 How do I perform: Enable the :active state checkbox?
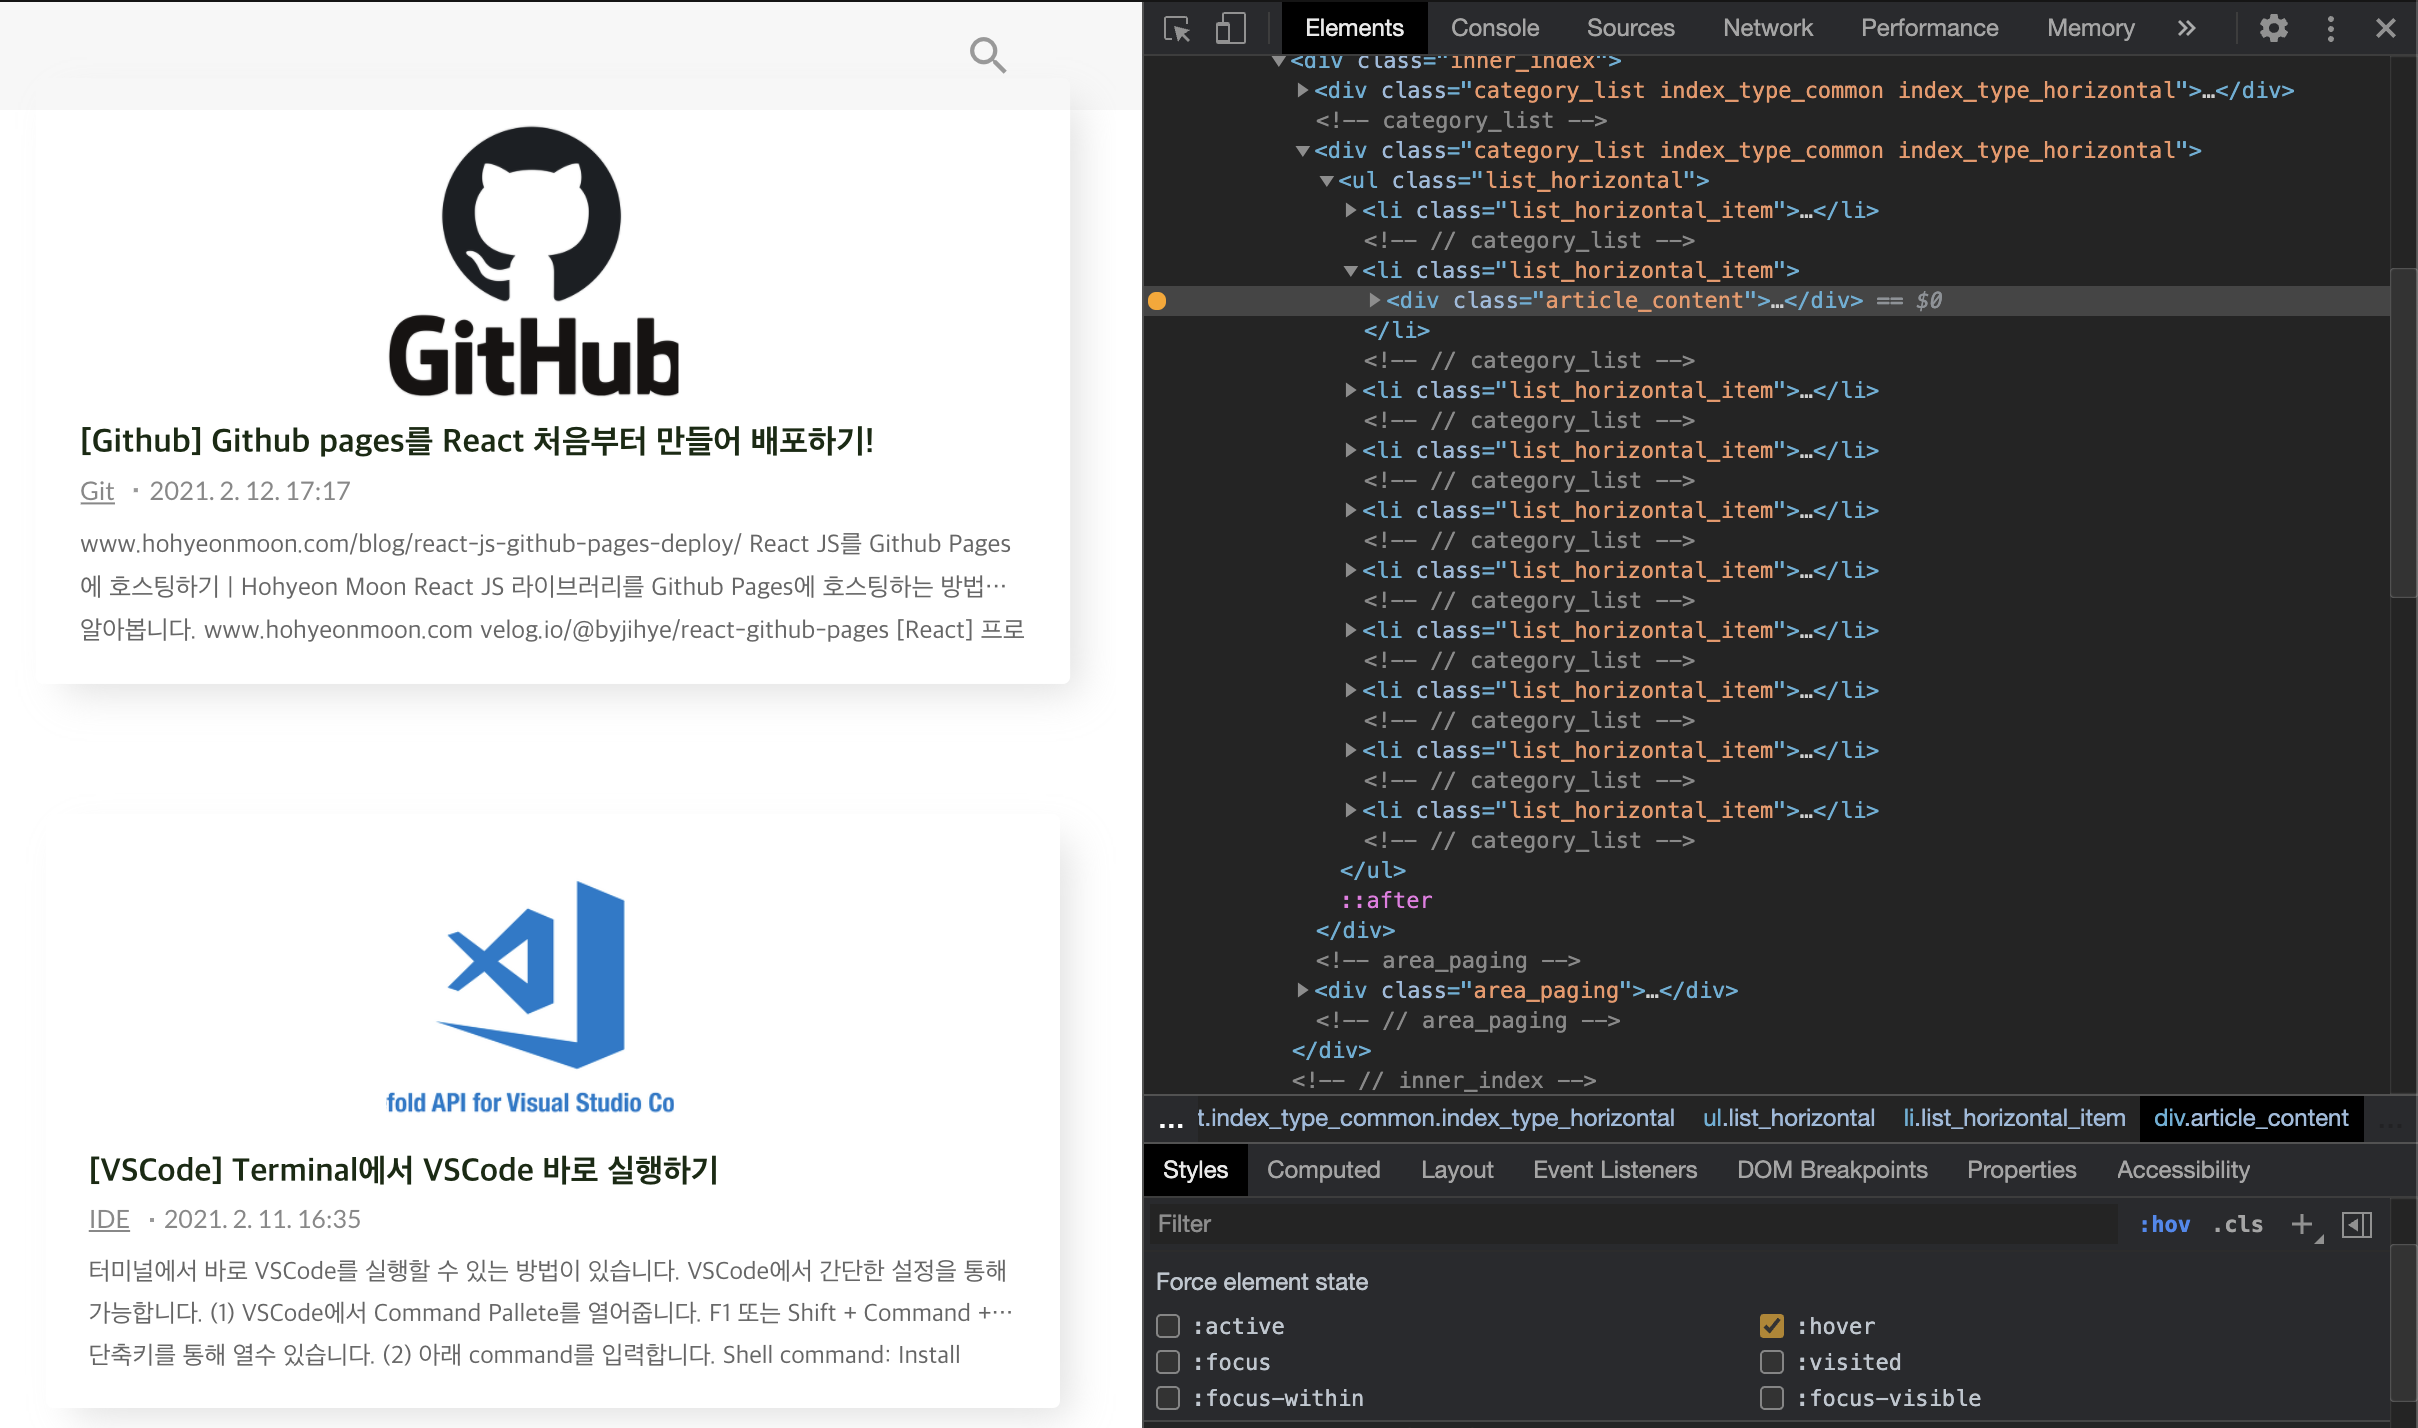(x=1168, y=1326)
